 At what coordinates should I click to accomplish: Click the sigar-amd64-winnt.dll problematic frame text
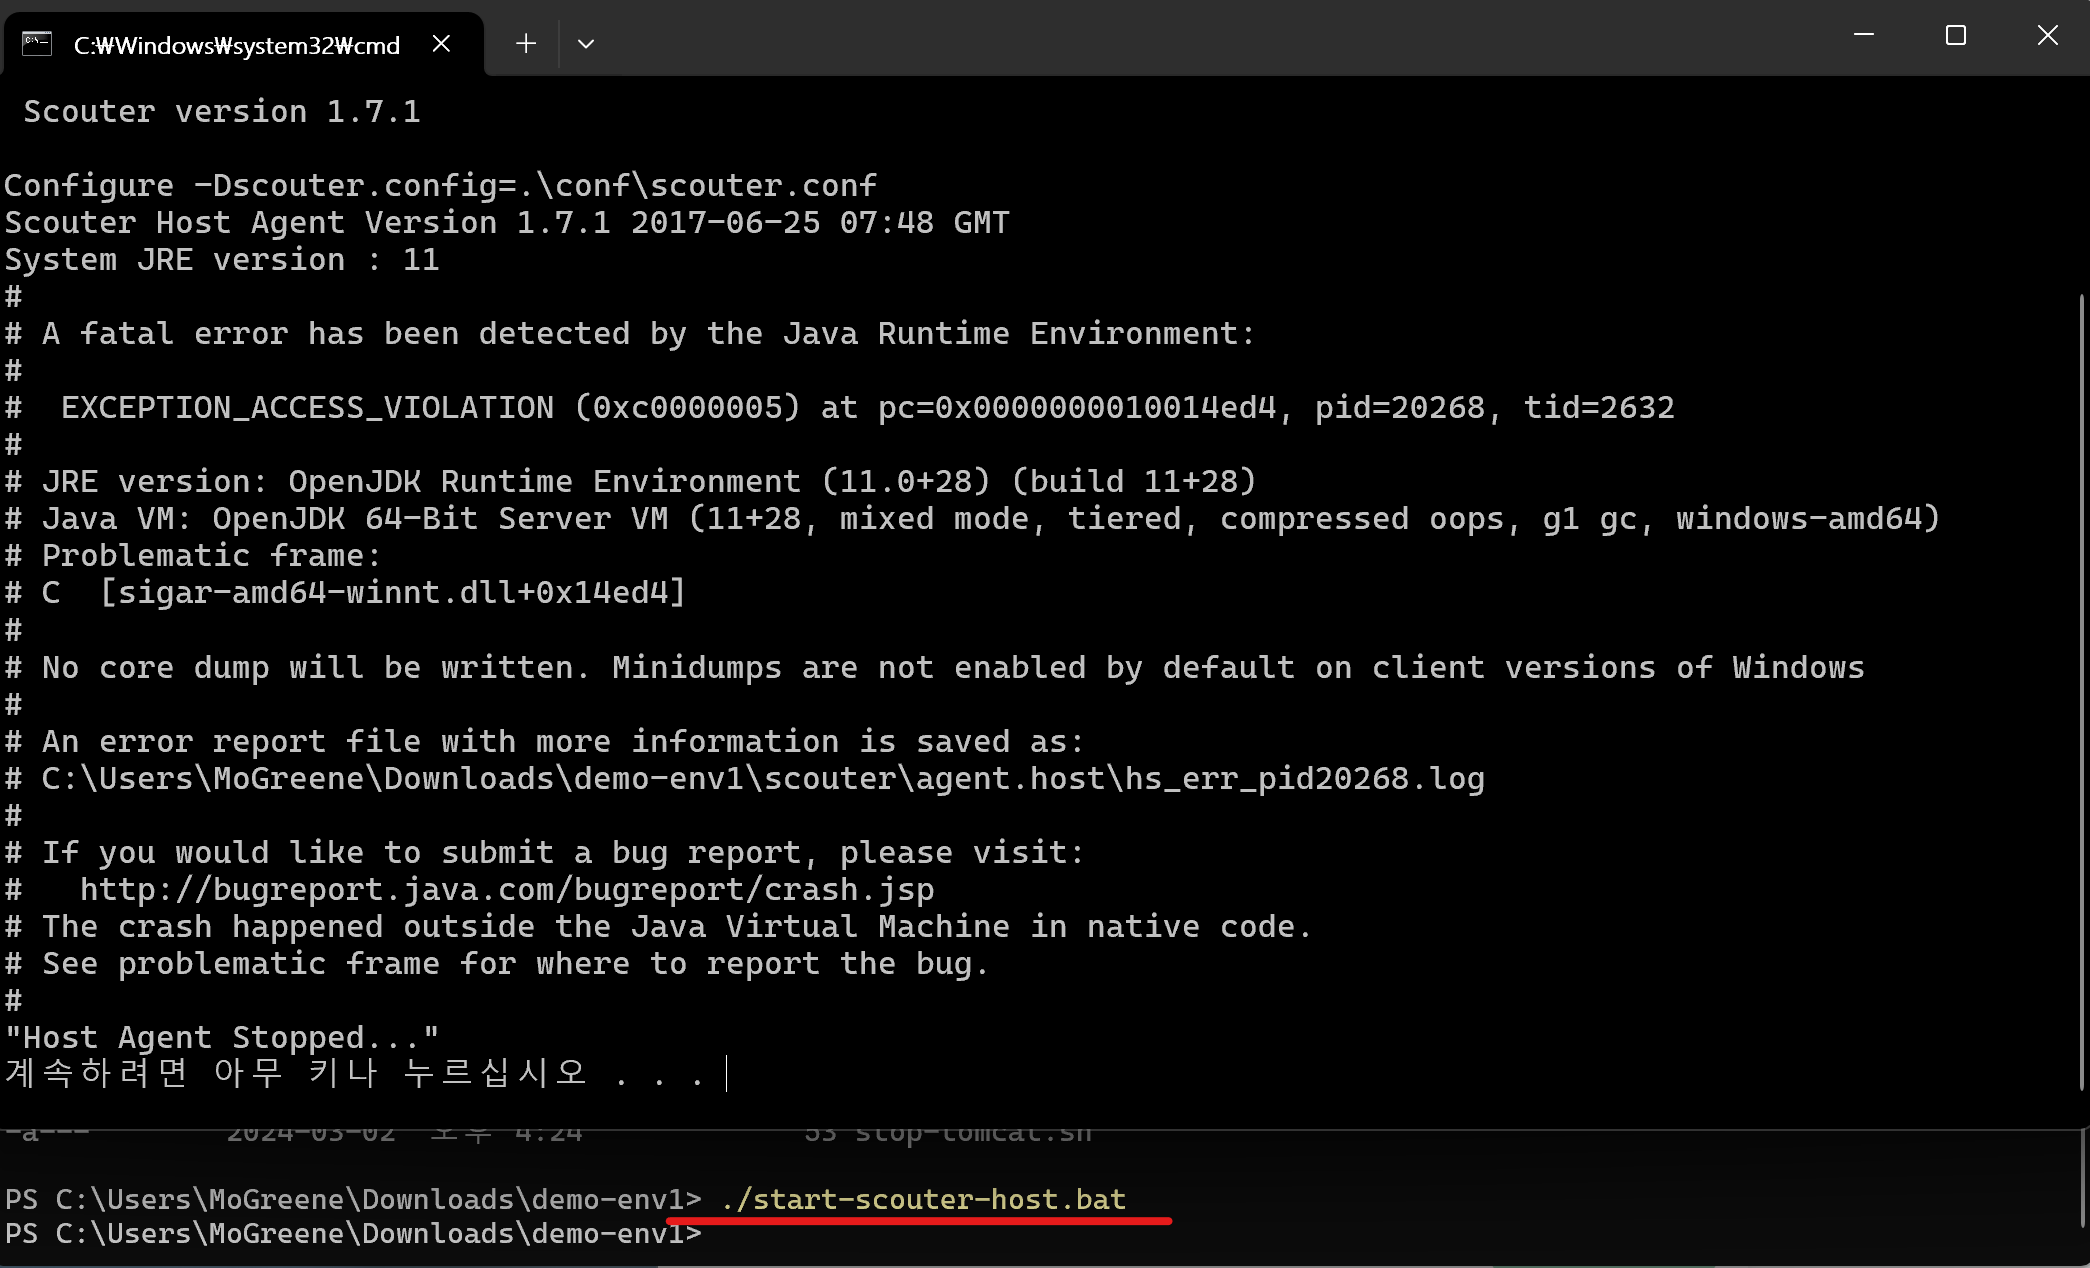[x=392, y=592]
